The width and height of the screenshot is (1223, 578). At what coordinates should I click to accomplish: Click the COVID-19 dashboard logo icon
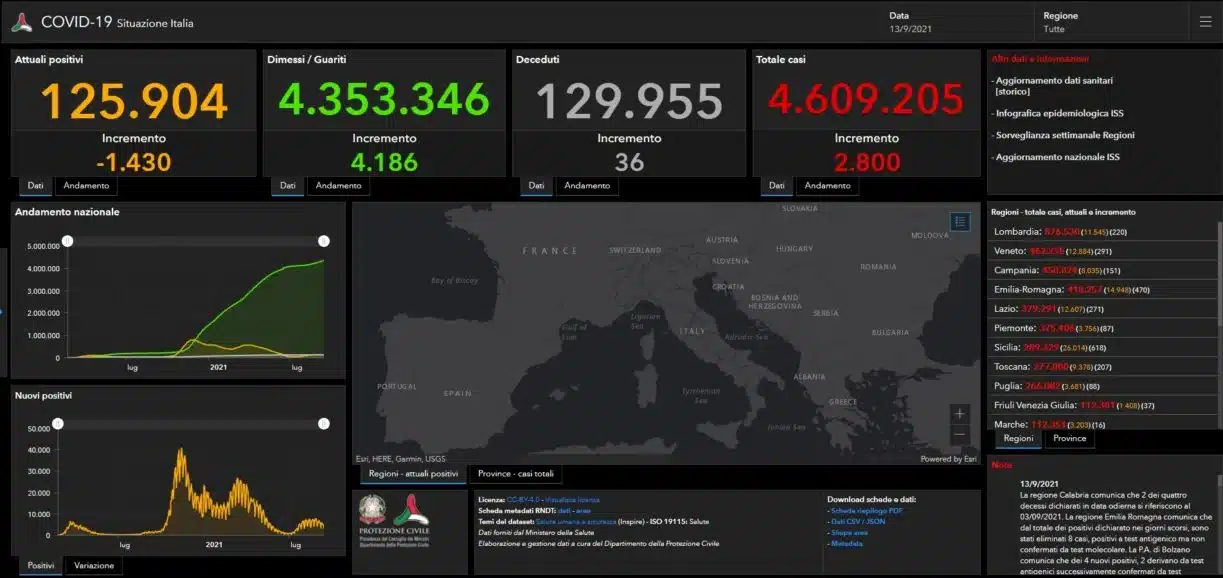[22, 22]
